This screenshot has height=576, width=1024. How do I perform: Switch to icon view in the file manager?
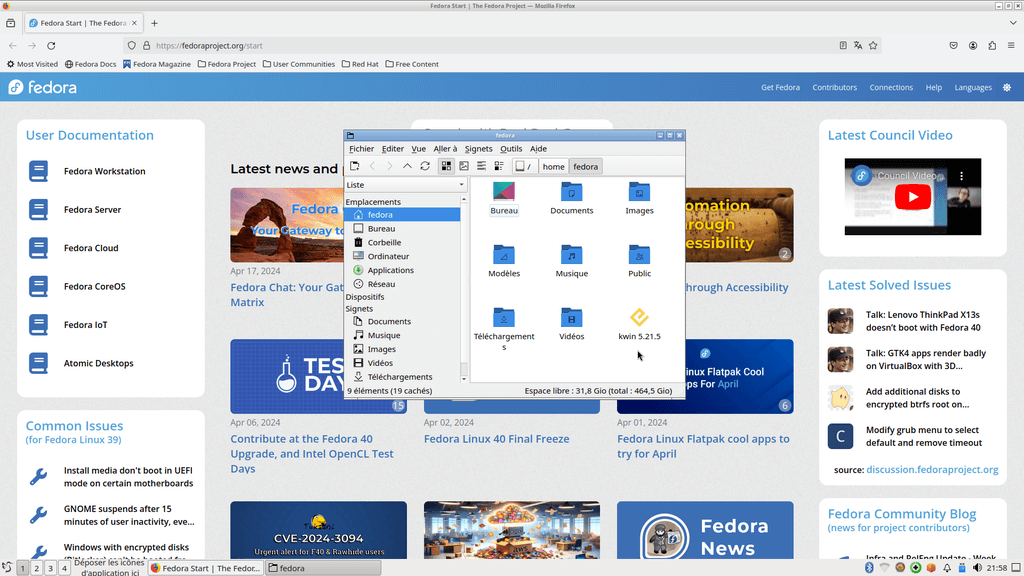click(x=446, y=167)
